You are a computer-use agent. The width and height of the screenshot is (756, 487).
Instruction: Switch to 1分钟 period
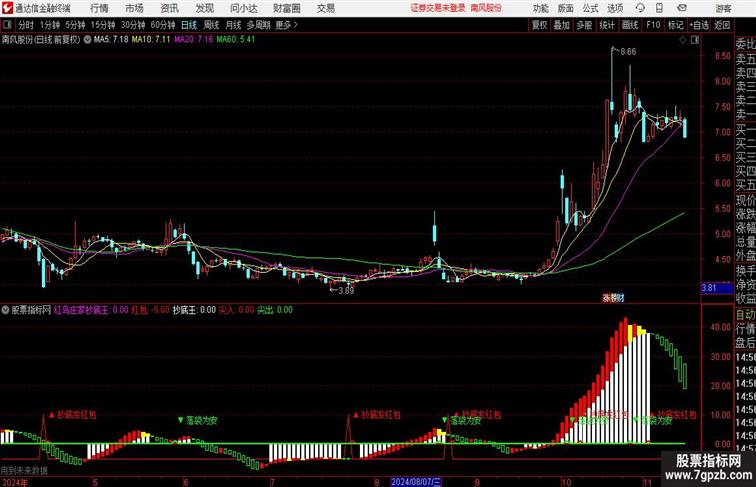[x=50, y=25]
